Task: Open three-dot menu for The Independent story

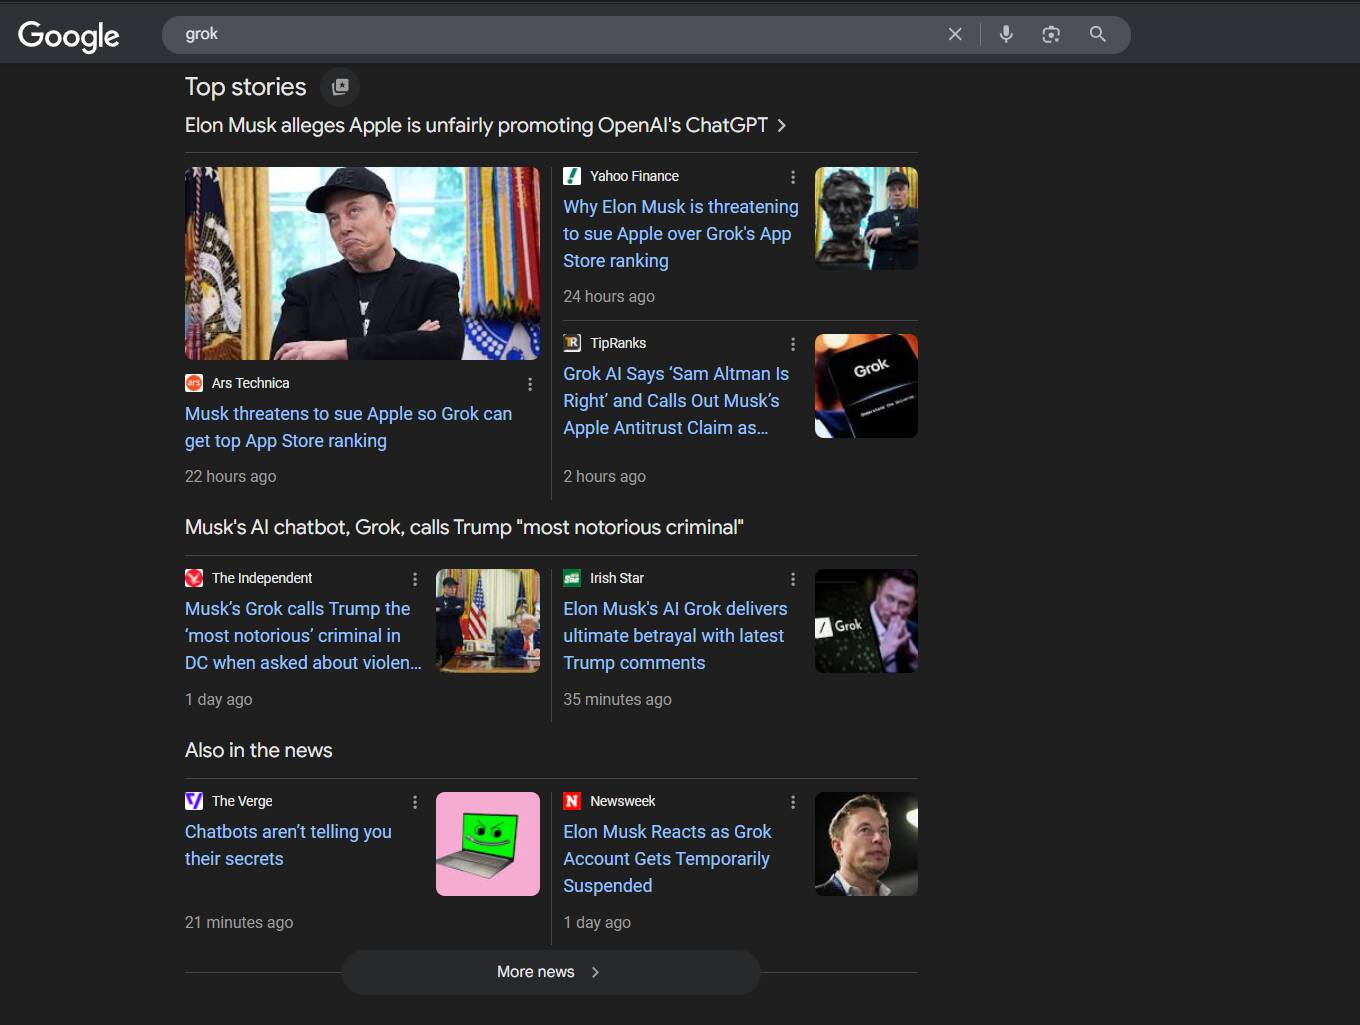Action: tap(415, 579)
